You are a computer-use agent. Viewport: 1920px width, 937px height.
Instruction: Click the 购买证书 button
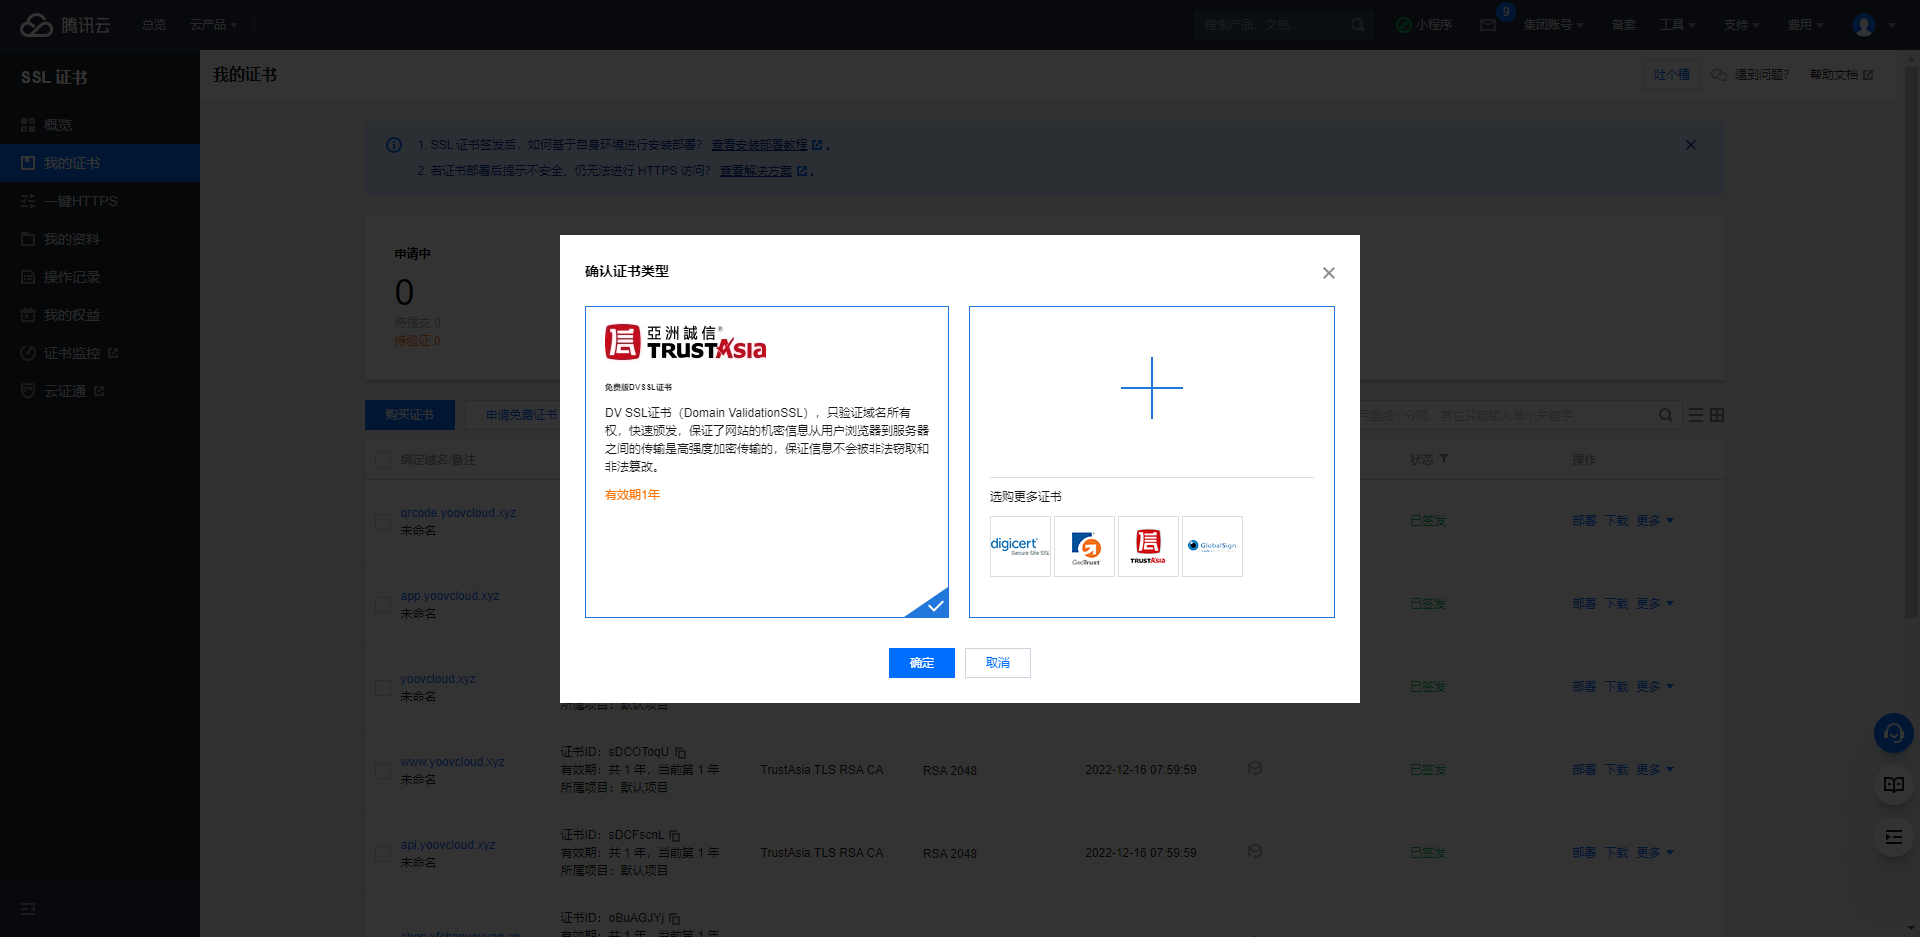click(x=410, y=415)
